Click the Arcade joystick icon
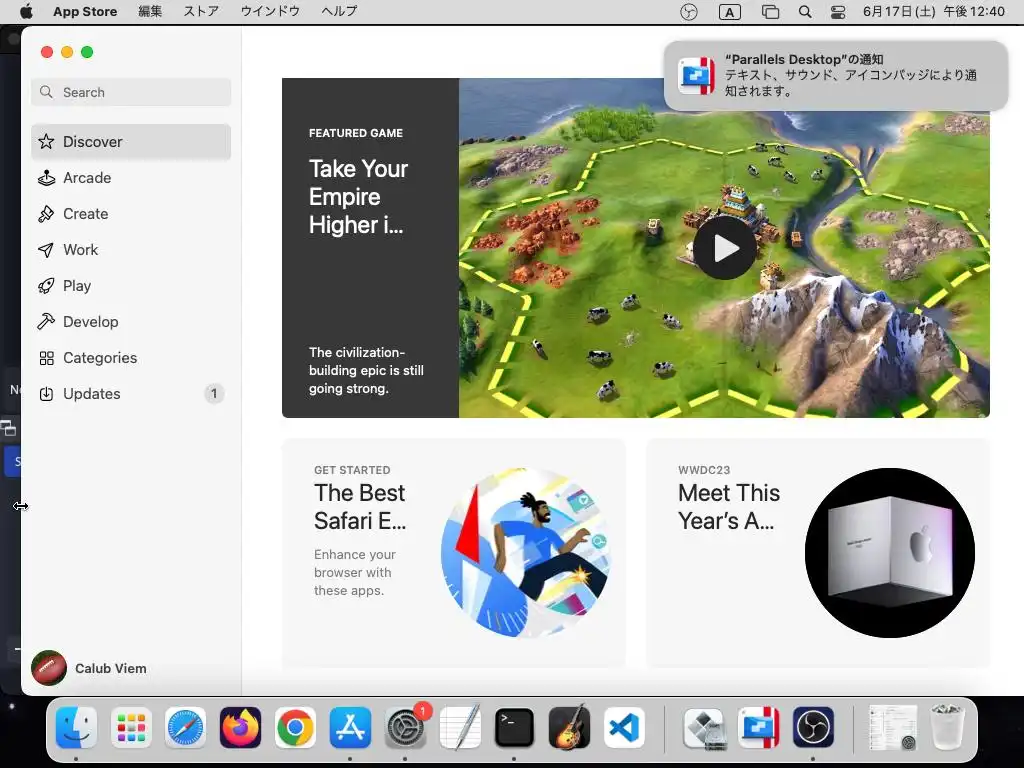Viewport: 1024px width, 768px height. point(46,178)
